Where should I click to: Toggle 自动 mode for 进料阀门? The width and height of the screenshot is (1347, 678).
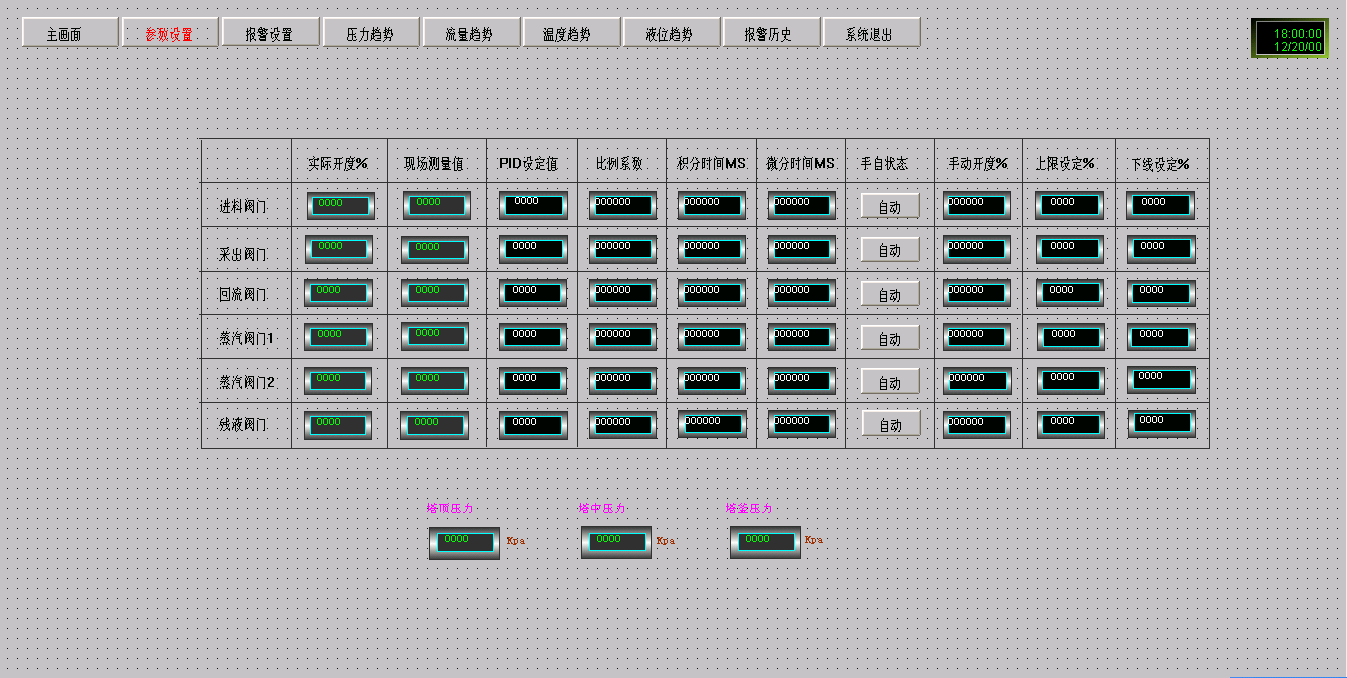click(x=889, y=206)
